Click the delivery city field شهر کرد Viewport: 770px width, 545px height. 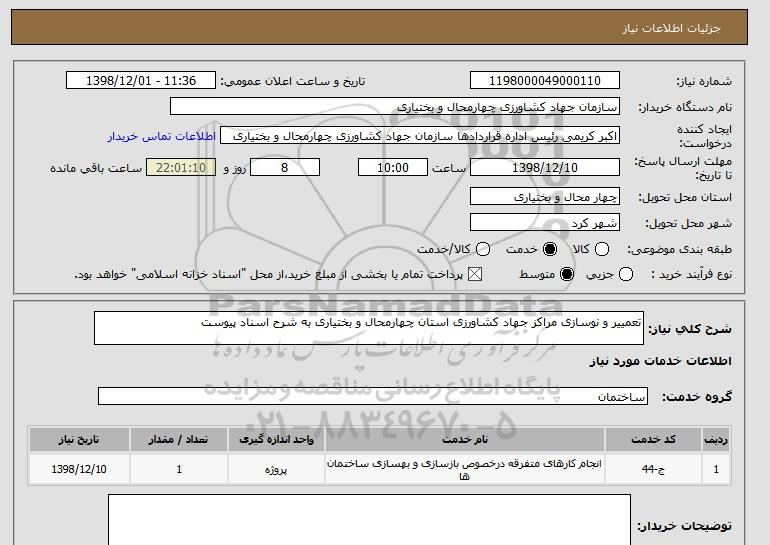[x=545, y=222]
